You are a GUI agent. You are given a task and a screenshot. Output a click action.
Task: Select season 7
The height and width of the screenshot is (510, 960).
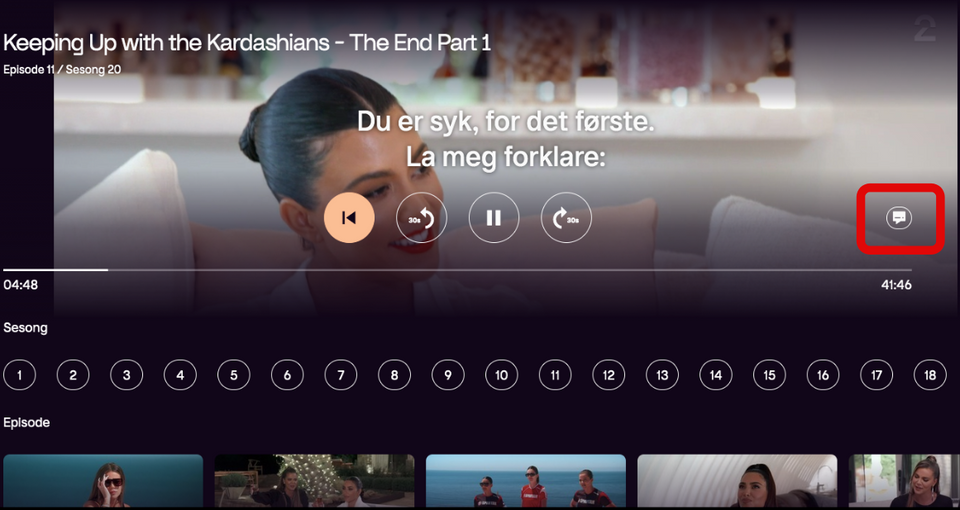(x=341, y=375)
